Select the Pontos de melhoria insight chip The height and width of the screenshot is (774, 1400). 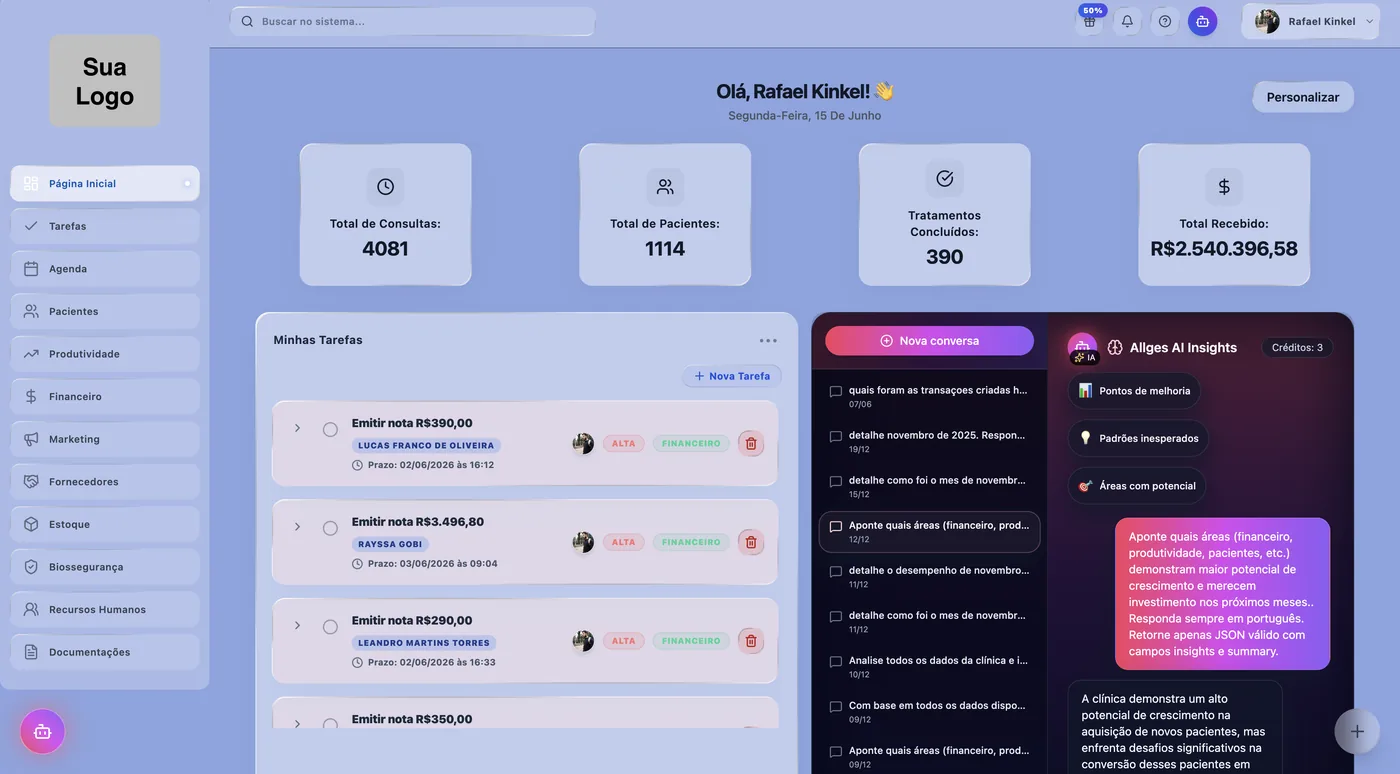[x=1134, y=391]
